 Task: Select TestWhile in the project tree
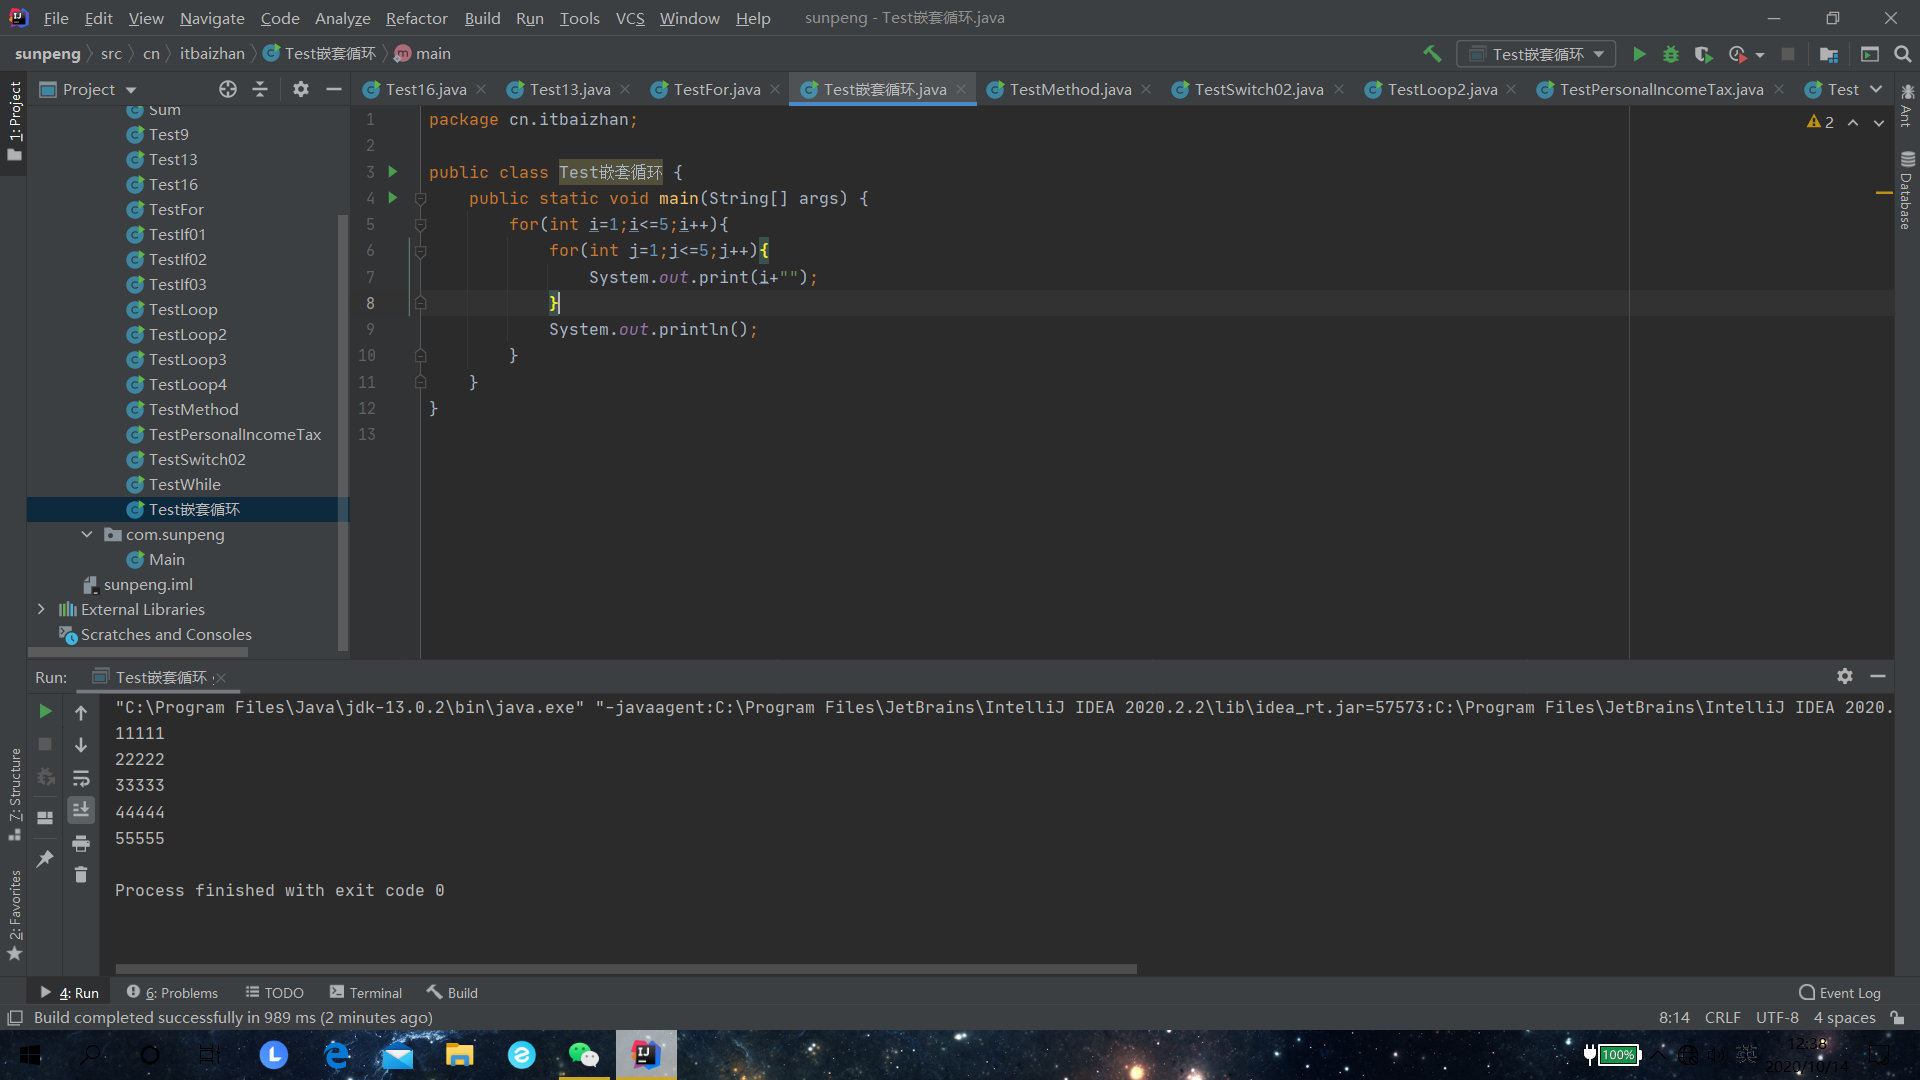tap(184, 485)
